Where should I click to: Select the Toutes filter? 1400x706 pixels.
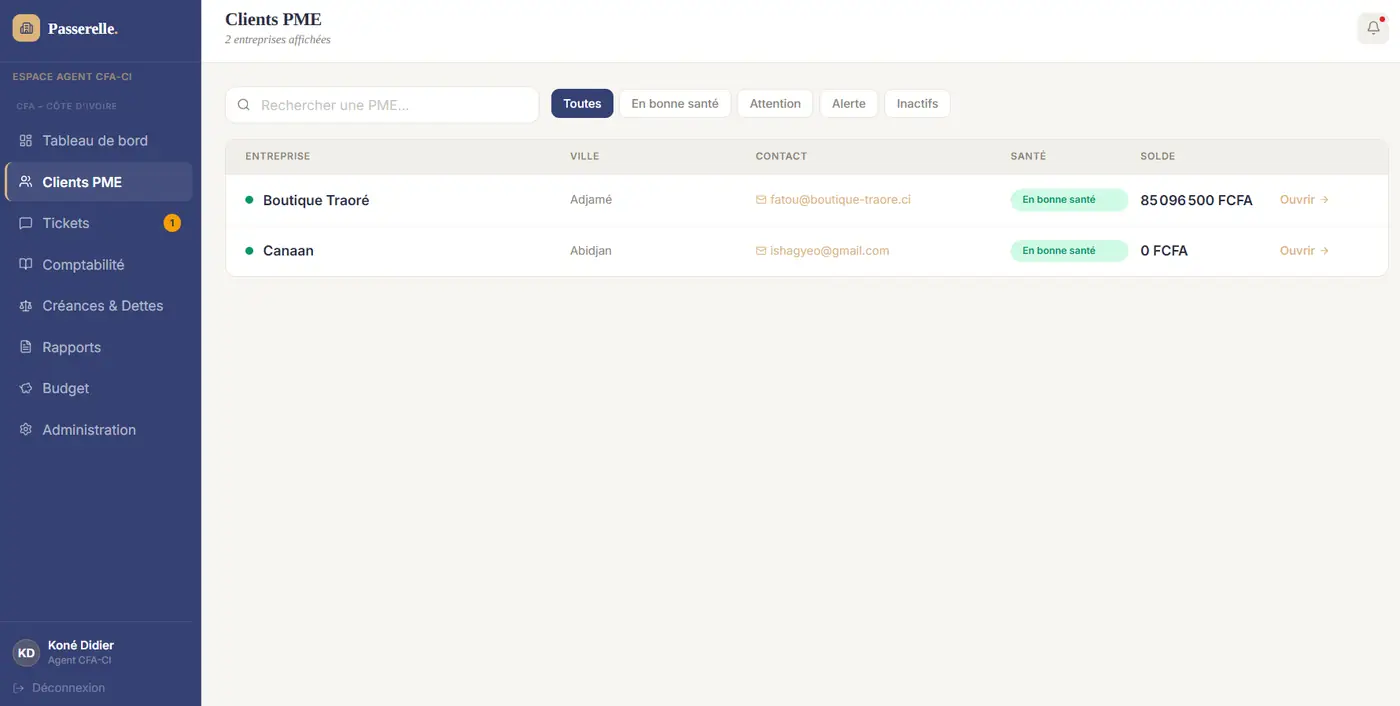(582, 104)
